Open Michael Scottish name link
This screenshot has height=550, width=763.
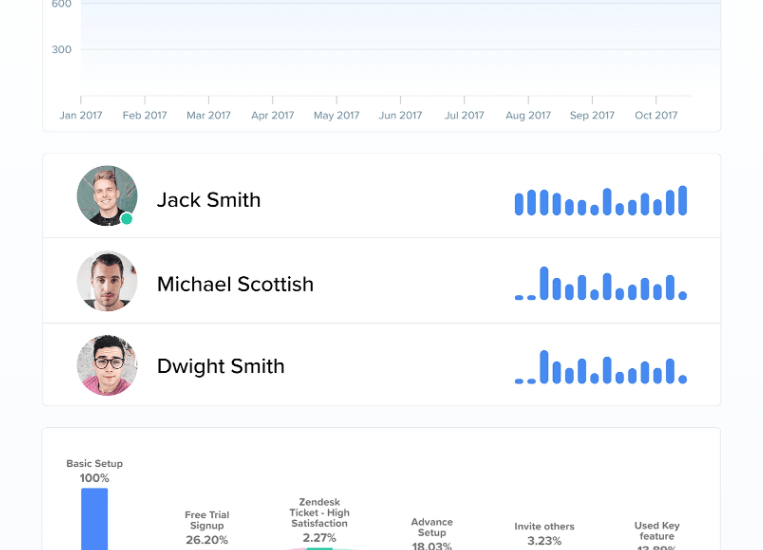pyautogui.click(x=235, y=284)
